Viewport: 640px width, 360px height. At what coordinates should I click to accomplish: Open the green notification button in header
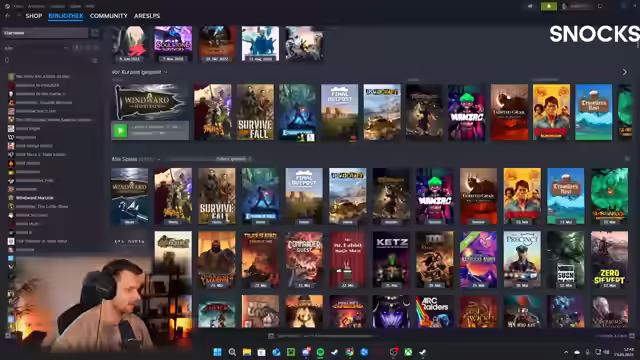tap(549, 6)
